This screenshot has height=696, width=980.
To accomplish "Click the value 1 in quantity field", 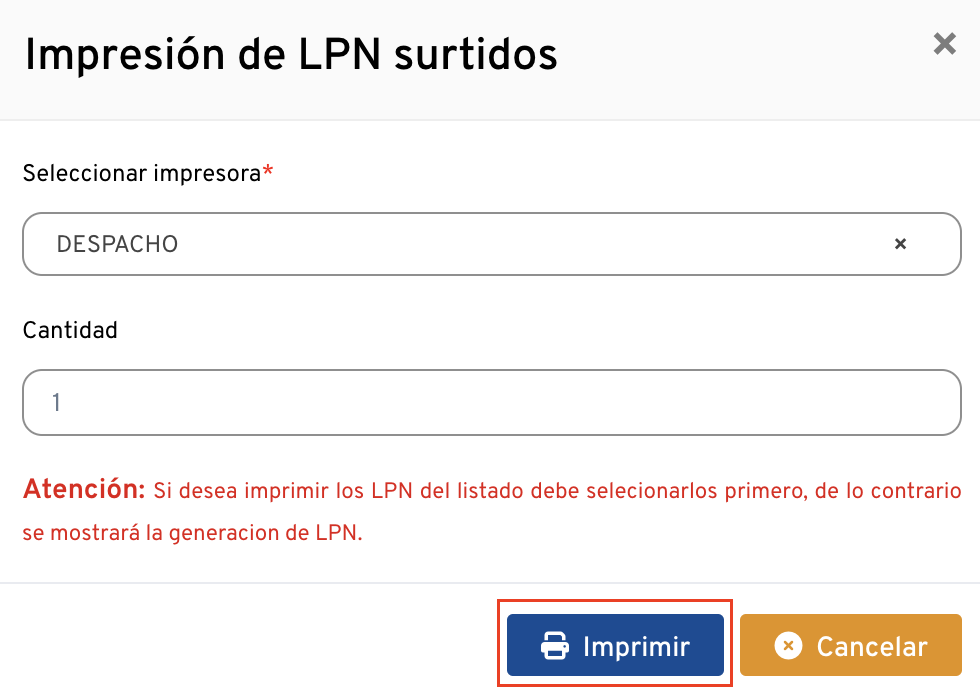I will tap(57, 403).
